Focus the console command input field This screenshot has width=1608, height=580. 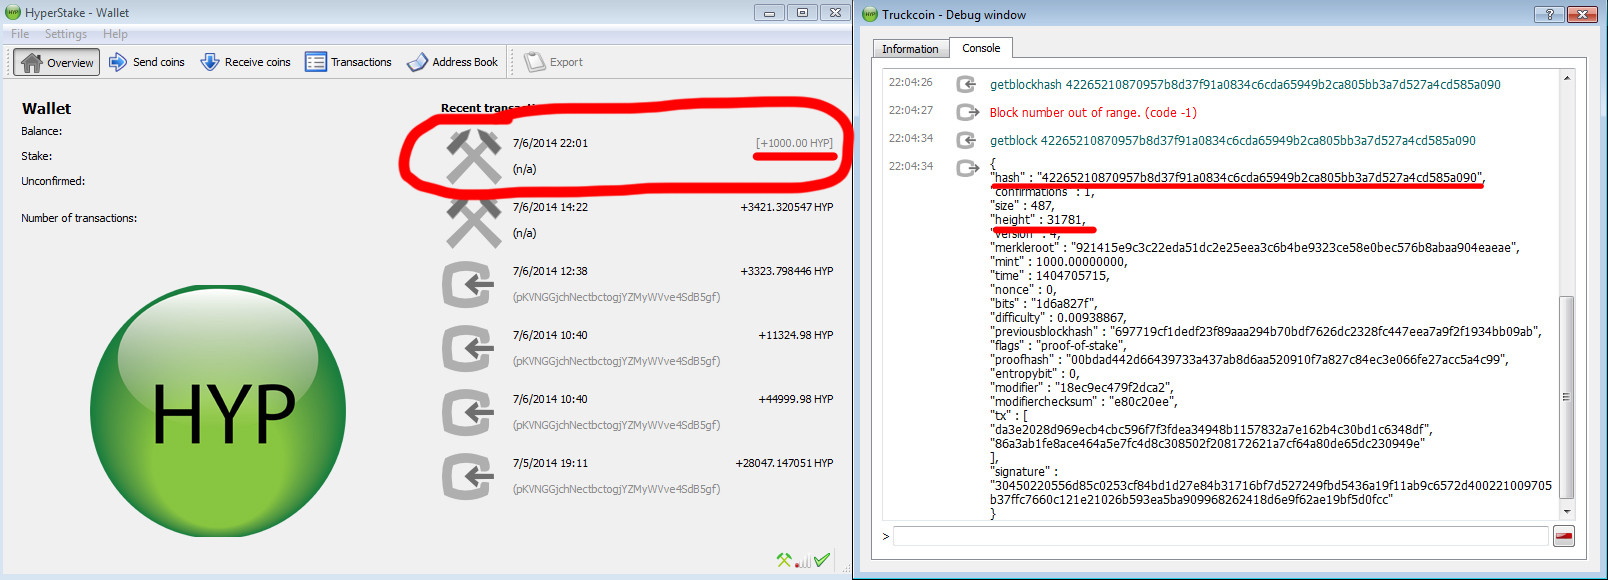[1220, 537]
